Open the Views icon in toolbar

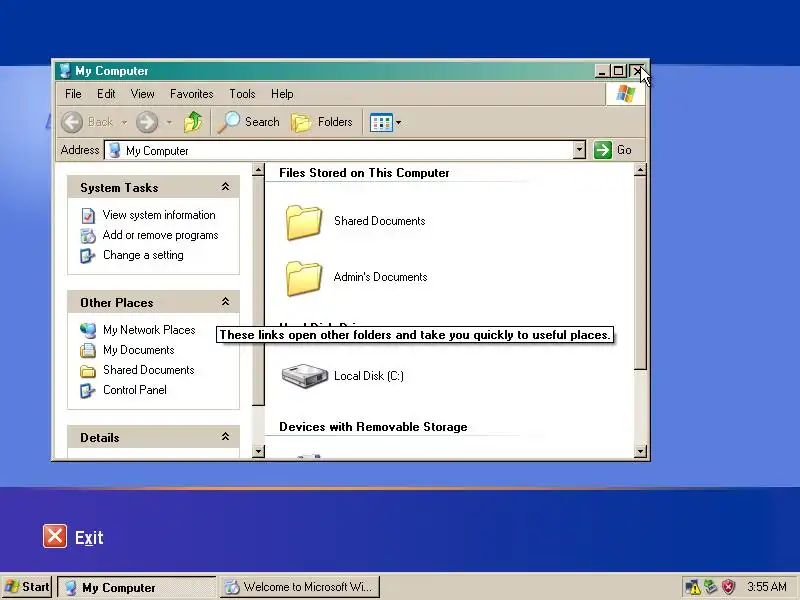(x=381, y=122)
